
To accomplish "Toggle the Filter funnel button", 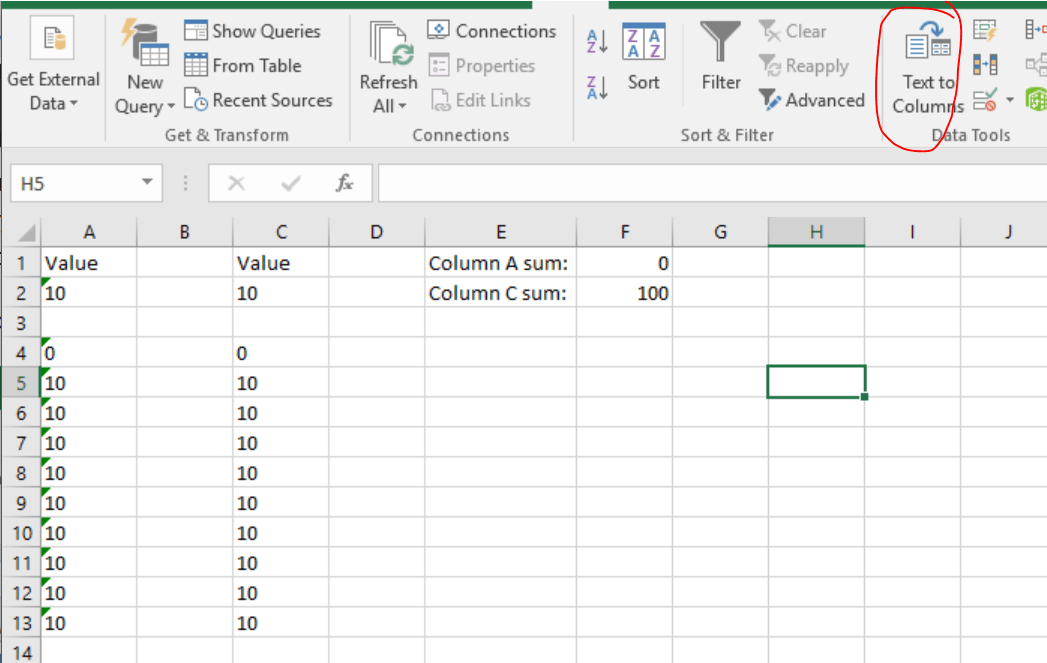I will click(720, 60).
